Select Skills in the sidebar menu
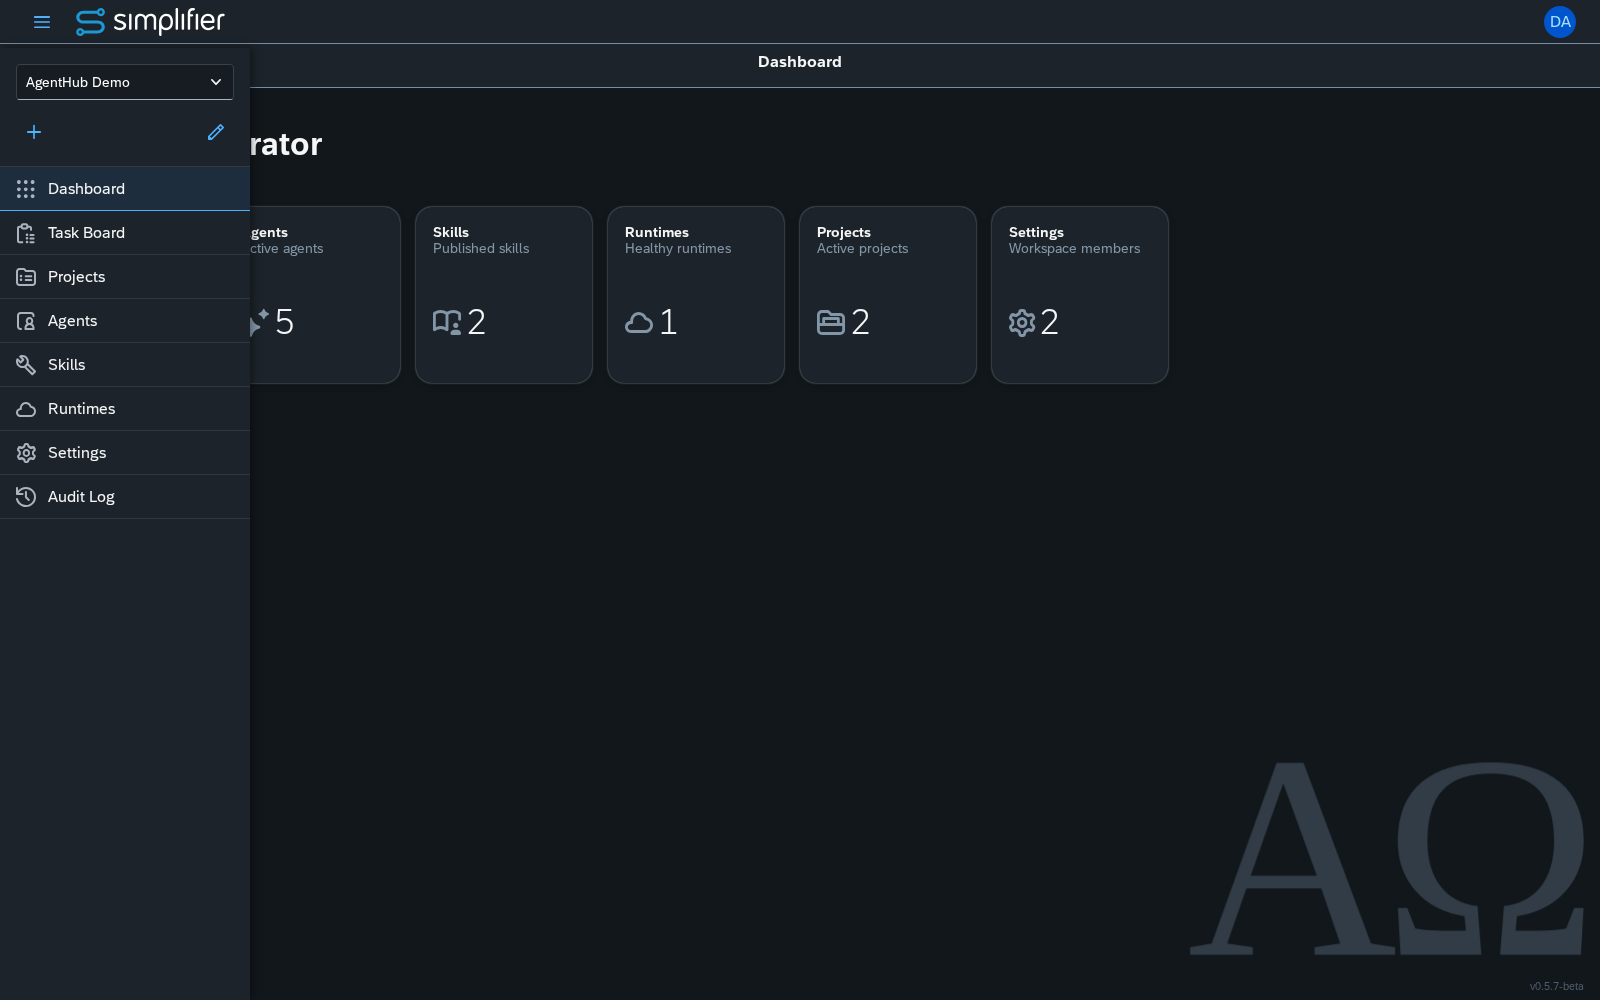This screenshot has width=1600, height=1000. (125, 365)
